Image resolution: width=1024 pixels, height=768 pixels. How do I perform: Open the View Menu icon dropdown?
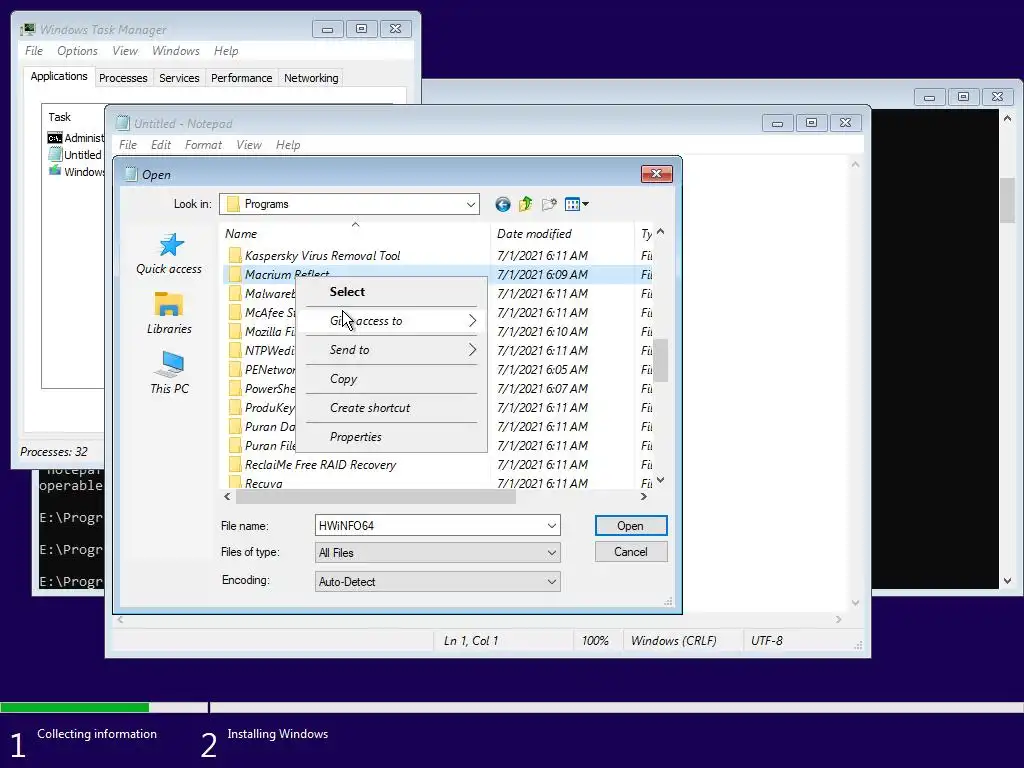[576, 204]
